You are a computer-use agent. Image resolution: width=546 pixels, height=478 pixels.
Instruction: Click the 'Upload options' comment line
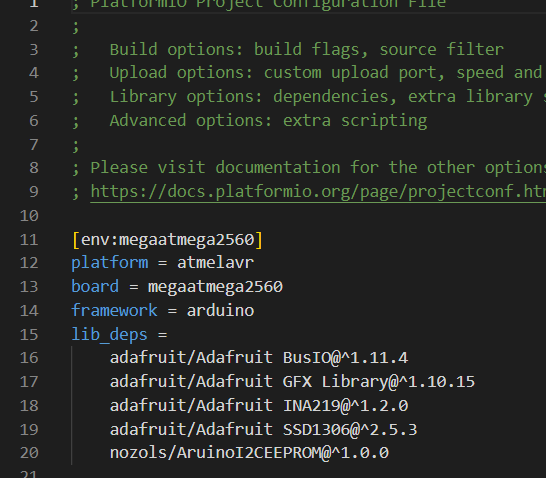(x=307, y=73)
